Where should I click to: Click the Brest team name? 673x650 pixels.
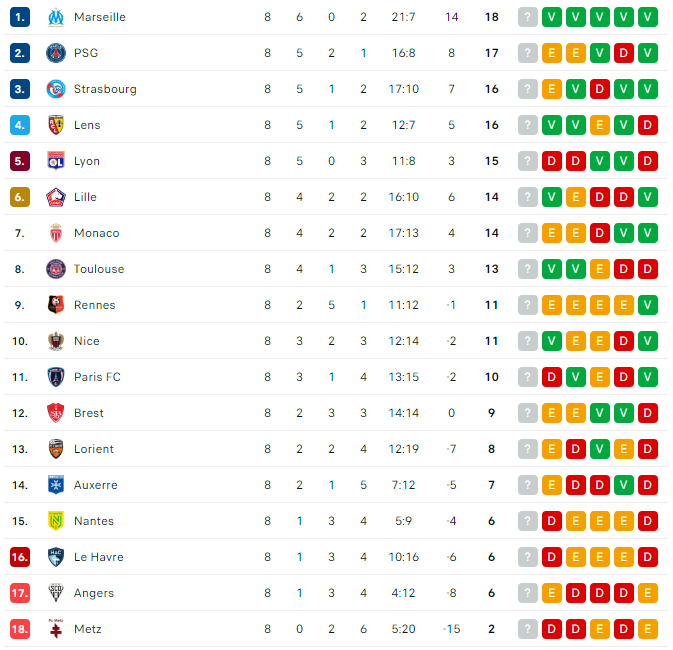[89, 413]
